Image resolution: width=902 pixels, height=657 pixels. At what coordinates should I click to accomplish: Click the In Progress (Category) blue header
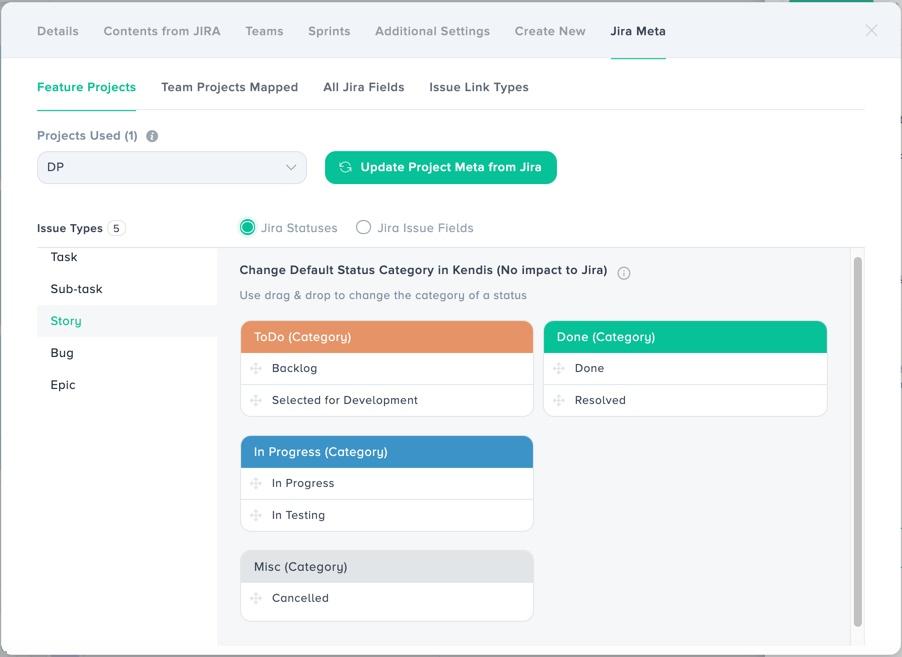coord(387,452)
